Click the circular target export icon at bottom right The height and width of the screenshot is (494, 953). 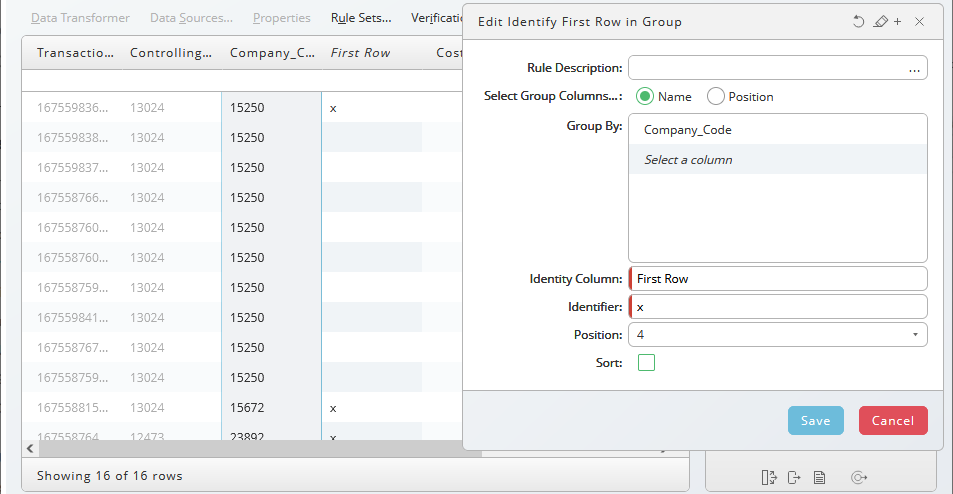click(858, 478)
